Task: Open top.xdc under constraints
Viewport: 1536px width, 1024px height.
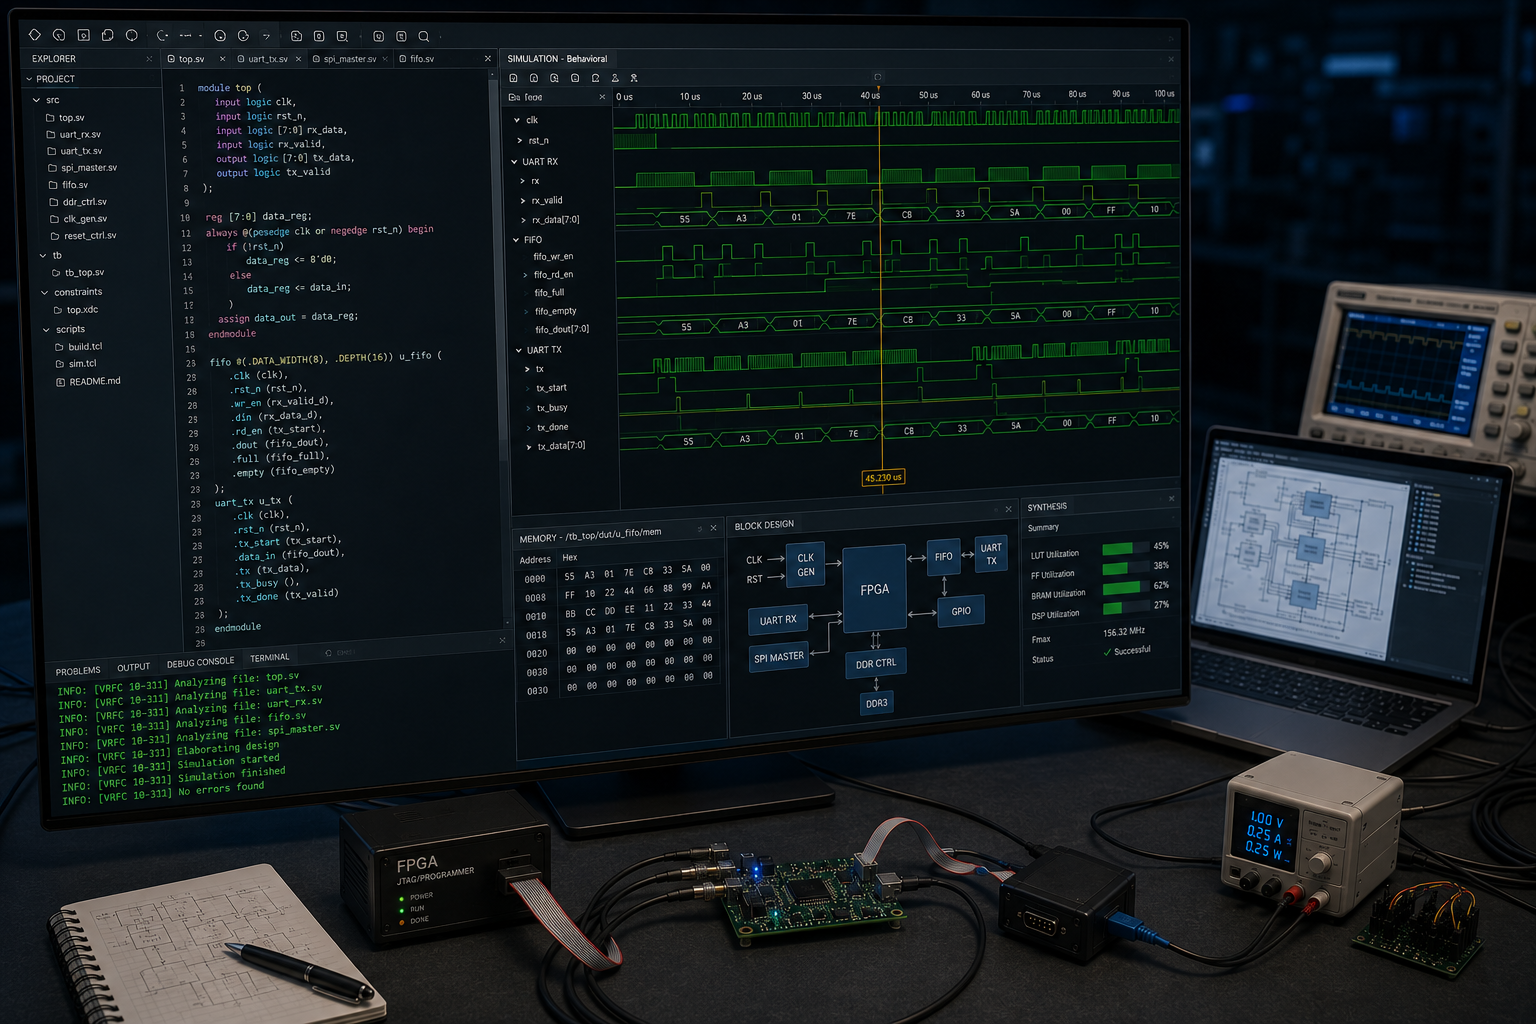Action: 76,310
